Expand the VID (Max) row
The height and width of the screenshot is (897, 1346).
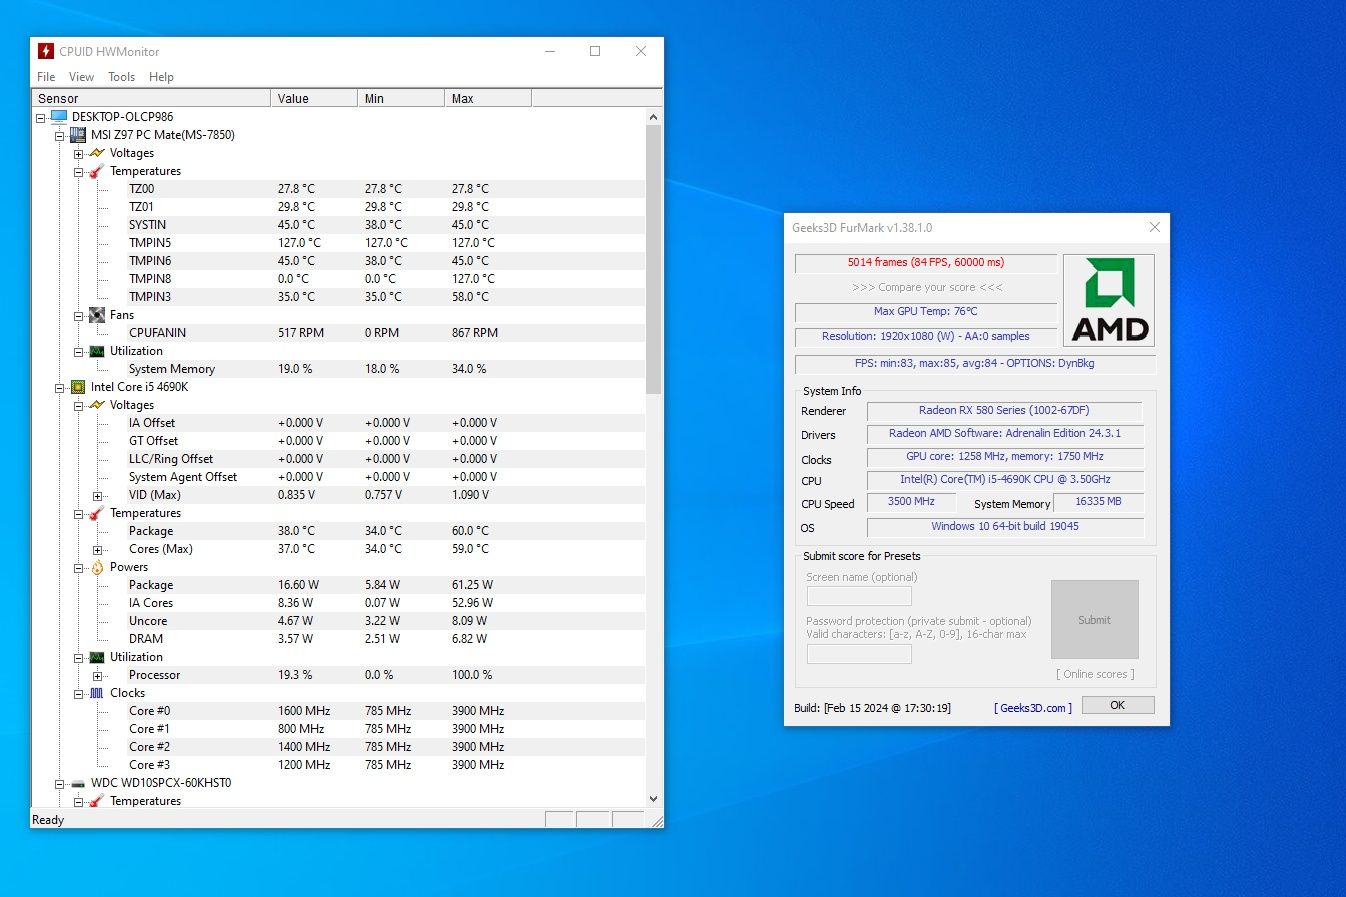pyautogui.click(x=98, y=496)
